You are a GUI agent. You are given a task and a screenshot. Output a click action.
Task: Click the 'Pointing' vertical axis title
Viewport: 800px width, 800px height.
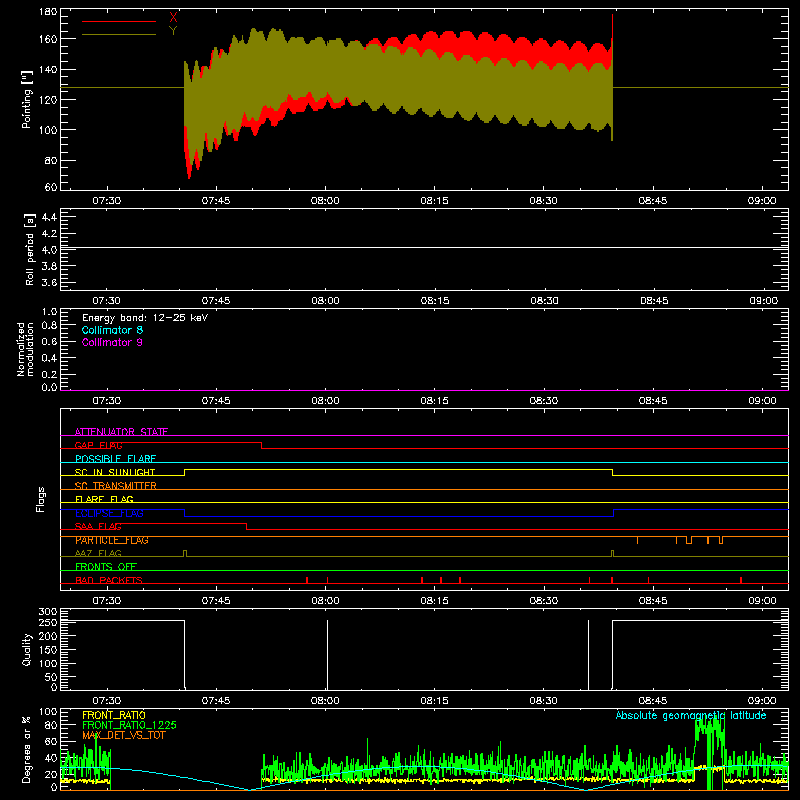27,99
